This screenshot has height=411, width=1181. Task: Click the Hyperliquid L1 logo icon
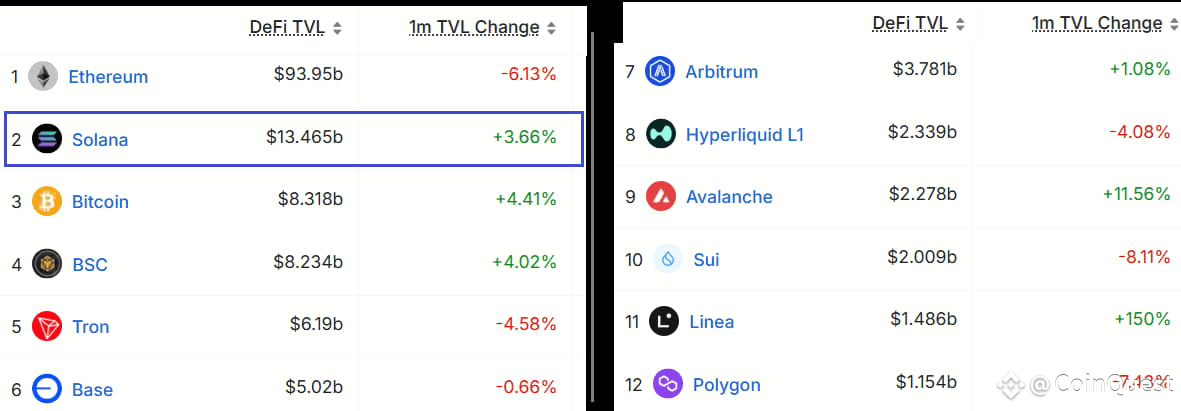click(x=661, y=134)
